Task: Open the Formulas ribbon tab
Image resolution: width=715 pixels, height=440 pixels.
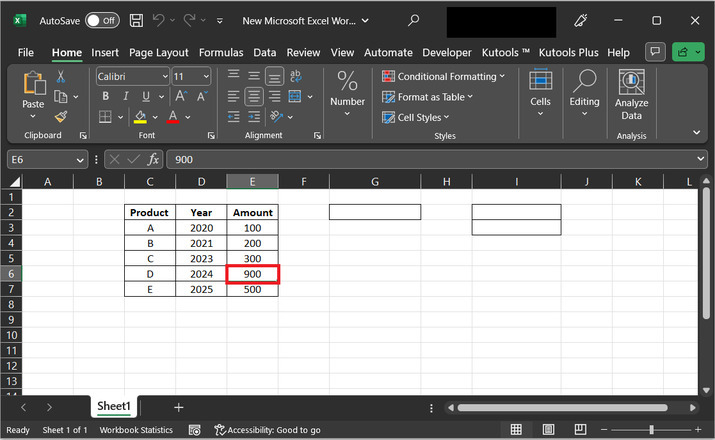Action: (x=220, y=52)
